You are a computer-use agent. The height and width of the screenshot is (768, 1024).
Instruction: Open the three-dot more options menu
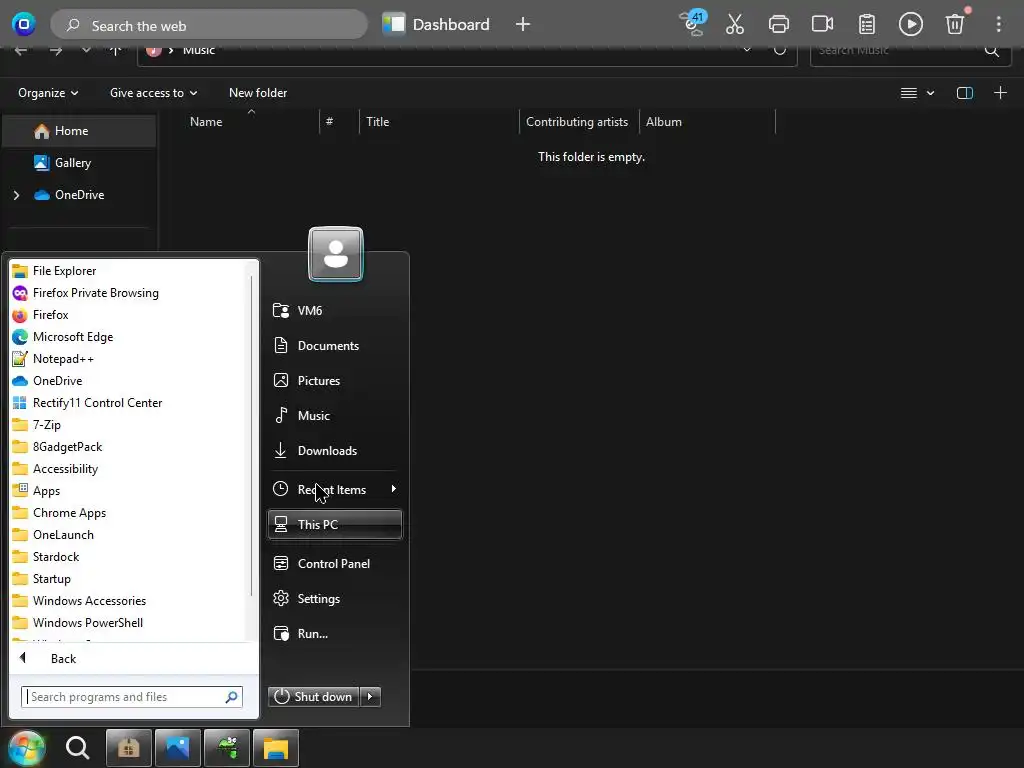(x=999, y=24)
